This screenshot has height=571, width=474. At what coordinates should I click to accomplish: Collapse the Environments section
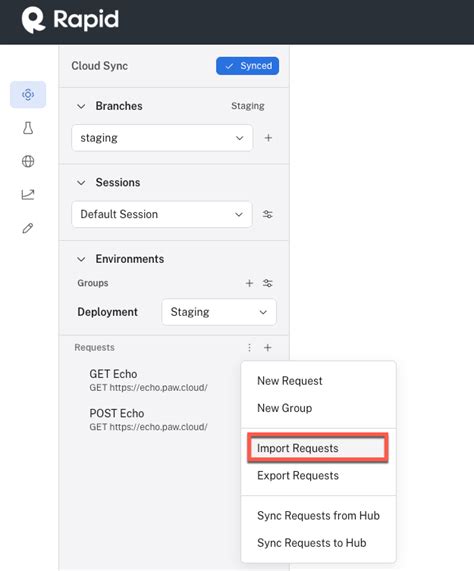81,259
